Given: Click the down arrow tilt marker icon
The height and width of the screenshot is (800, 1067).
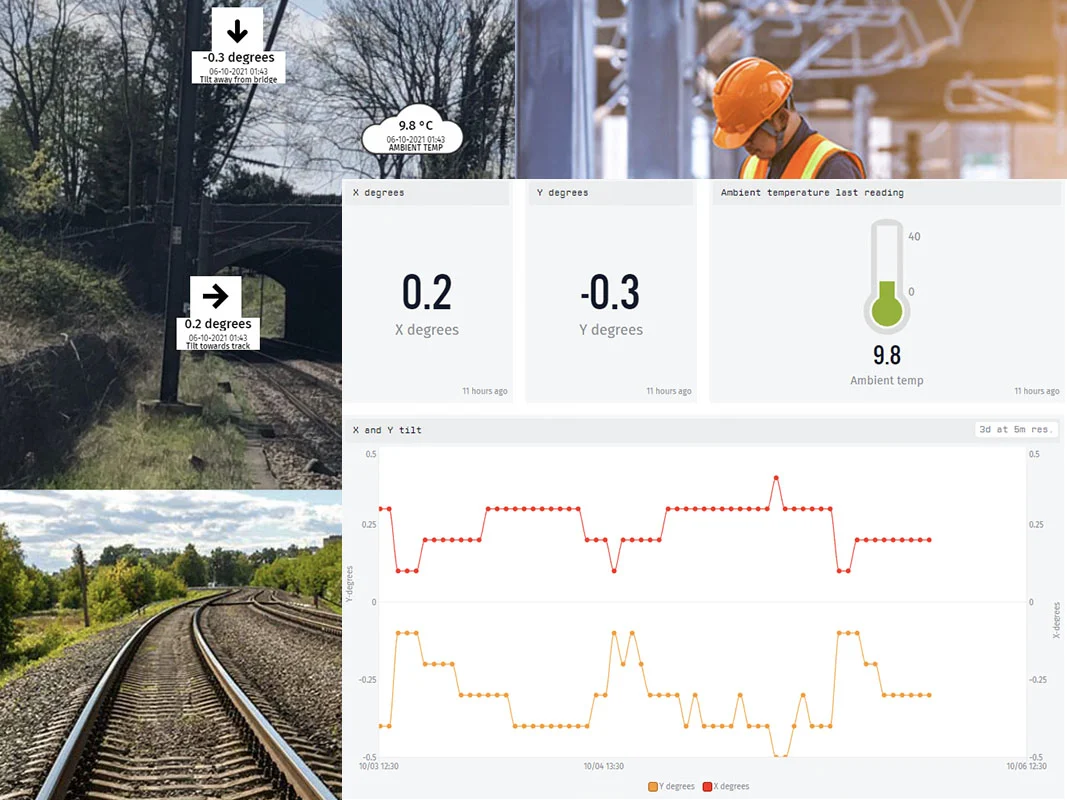Looking at the screenshot, I should pyautogui.click(x=237, y=31).
